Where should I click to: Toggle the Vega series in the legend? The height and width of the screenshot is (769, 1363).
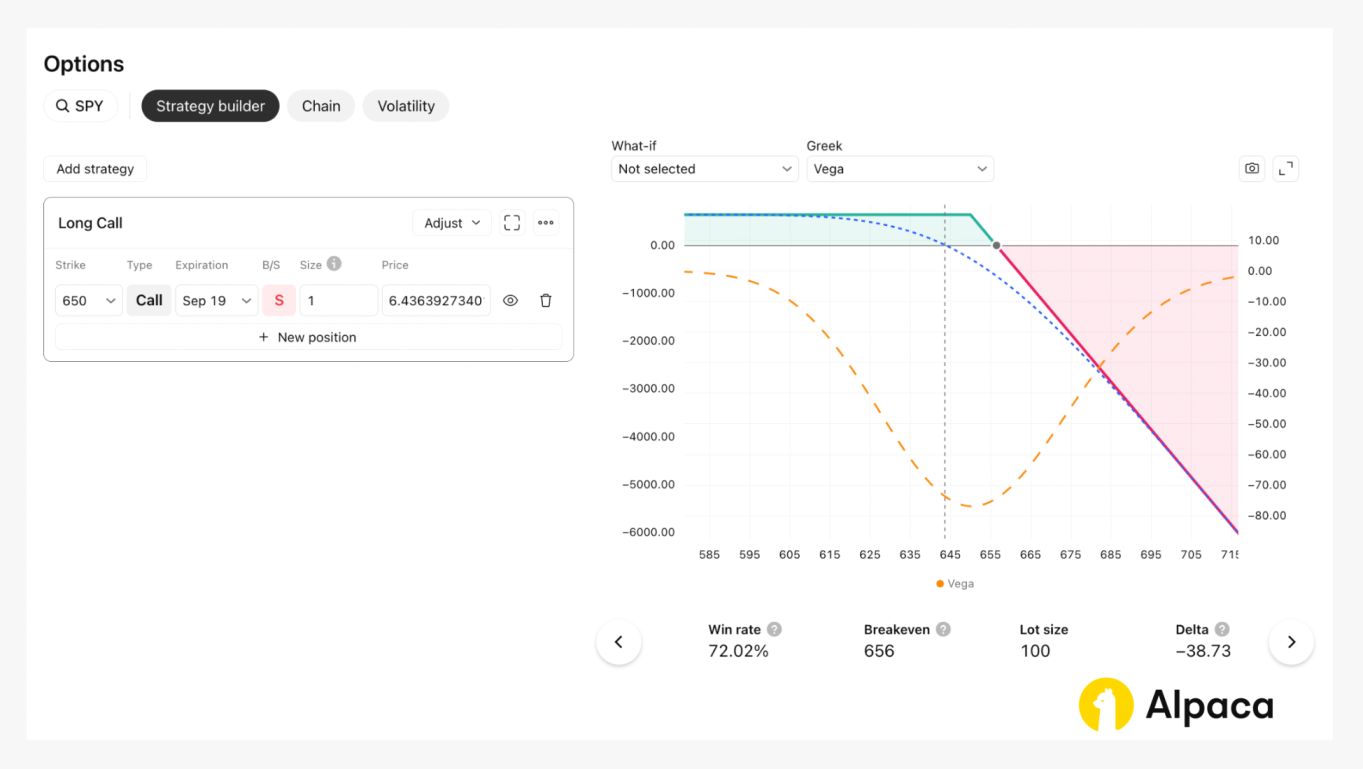click(x=954, y=583)
